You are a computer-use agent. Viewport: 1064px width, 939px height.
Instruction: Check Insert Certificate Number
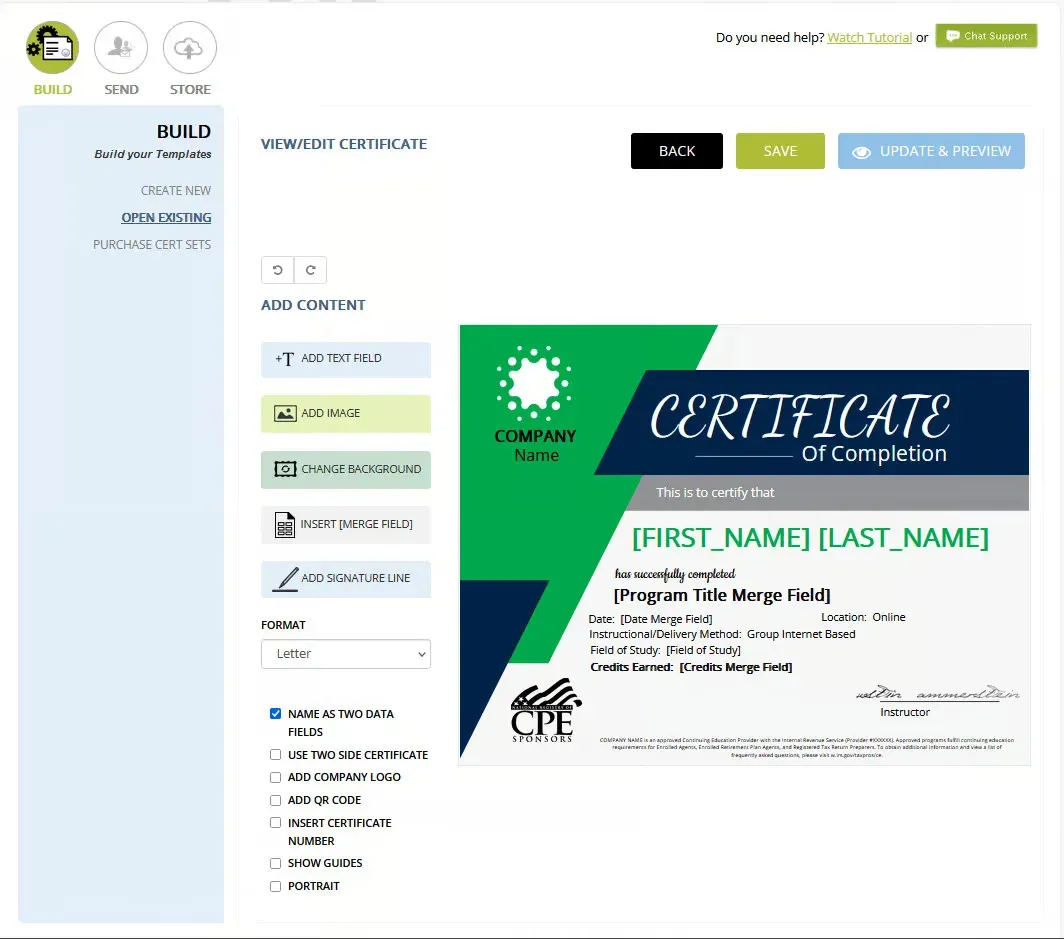coord(276,823)
